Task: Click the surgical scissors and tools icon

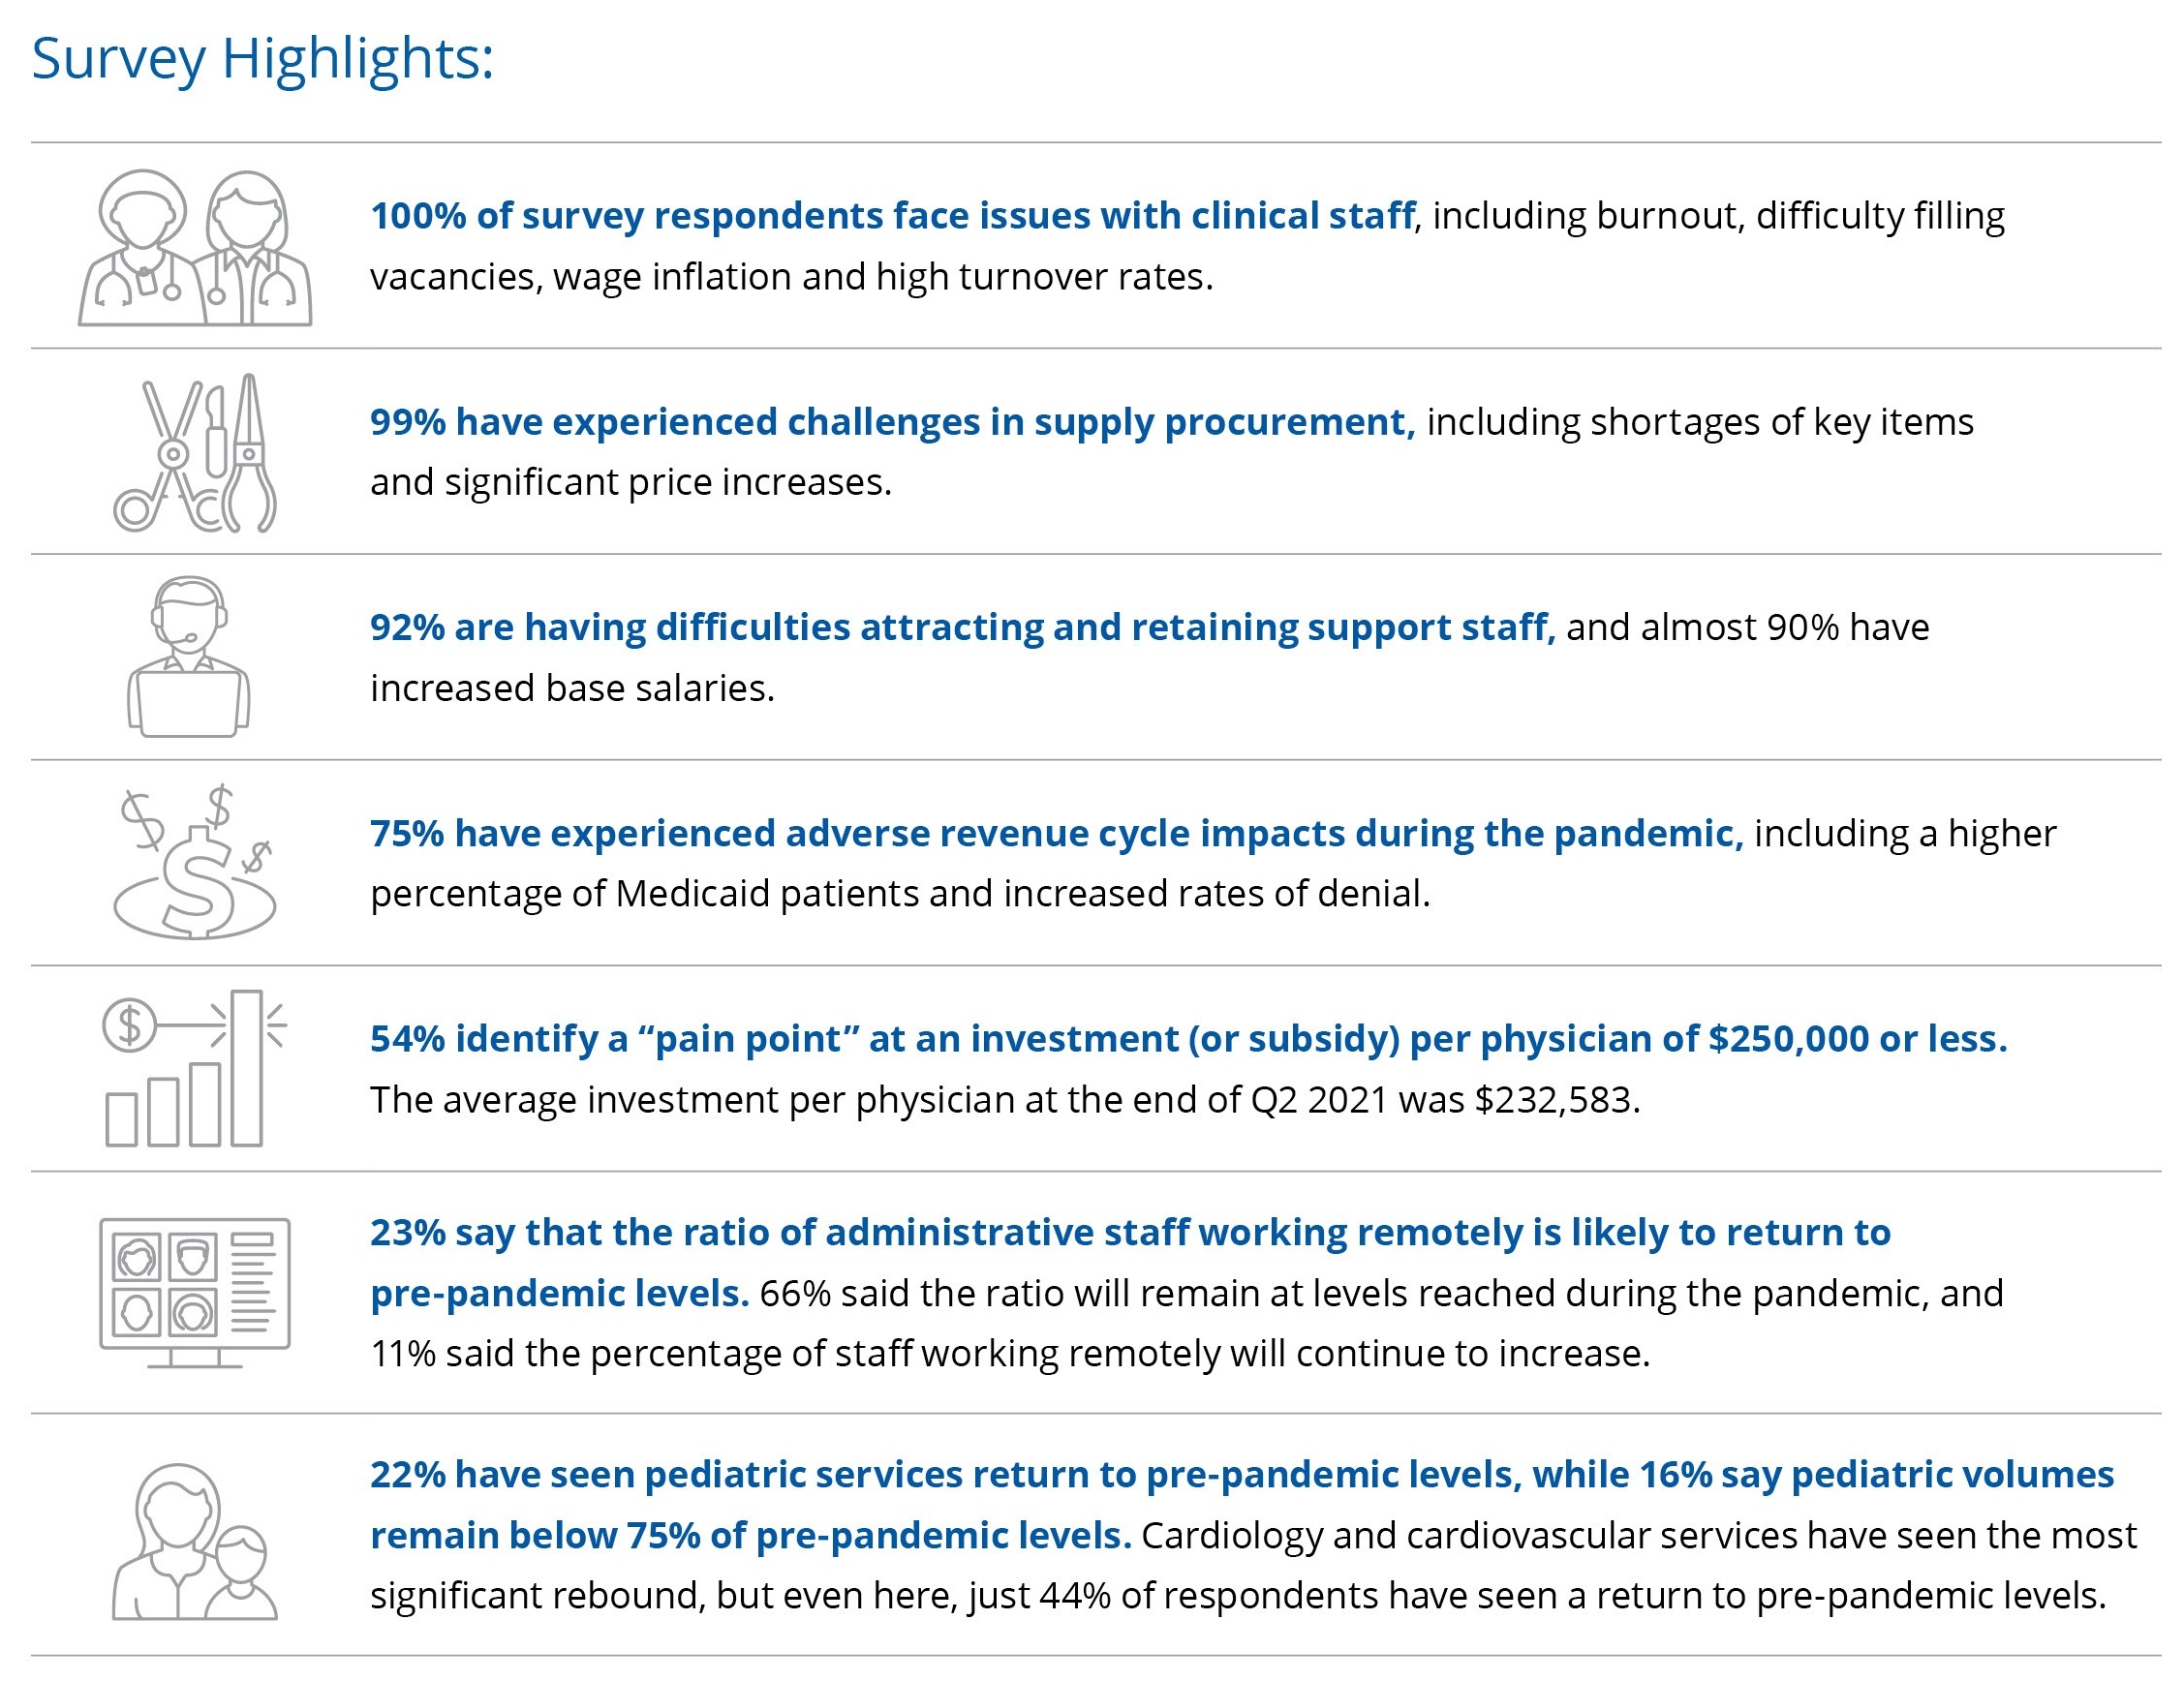Action: pos(195,453)
